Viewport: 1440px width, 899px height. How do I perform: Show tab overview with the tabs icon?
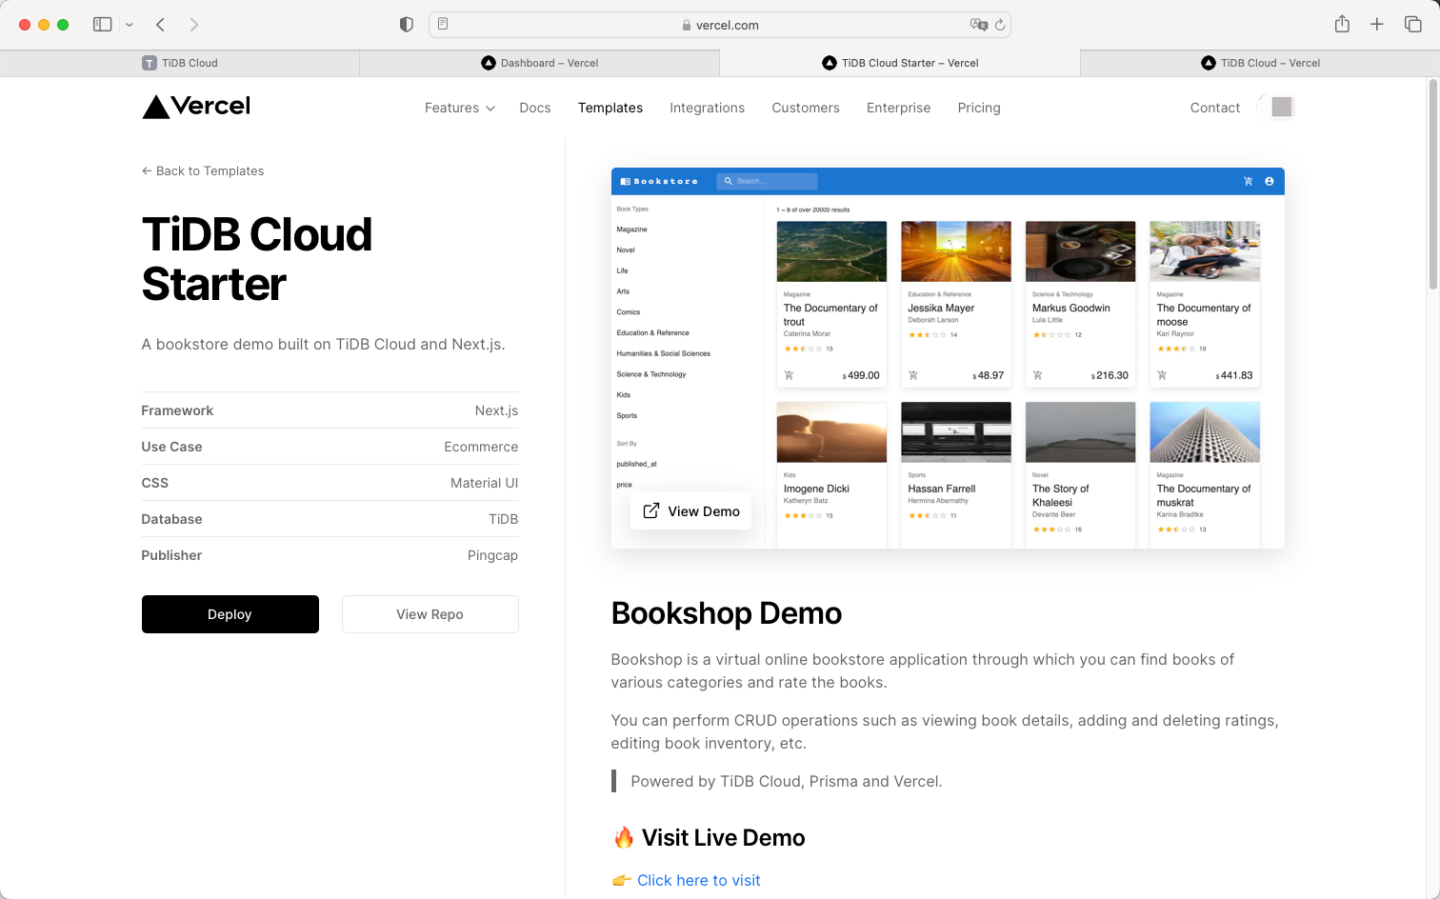point(1412,23)
